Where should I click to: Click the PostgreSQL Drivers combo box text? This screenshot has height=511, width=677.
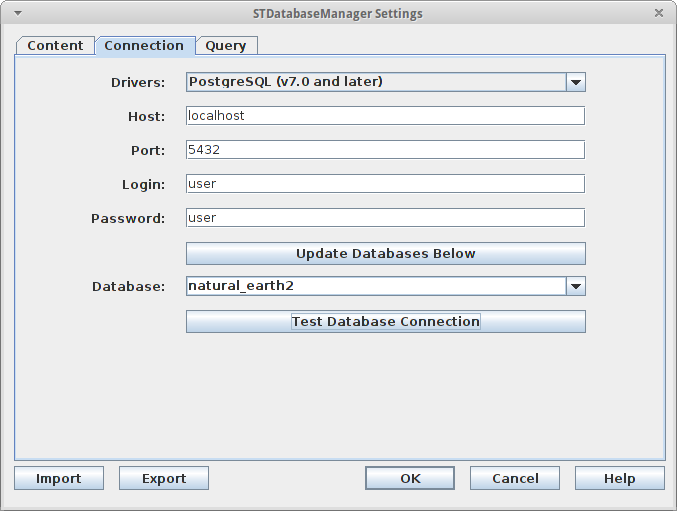pyautogui.click(x=375, y=82)
